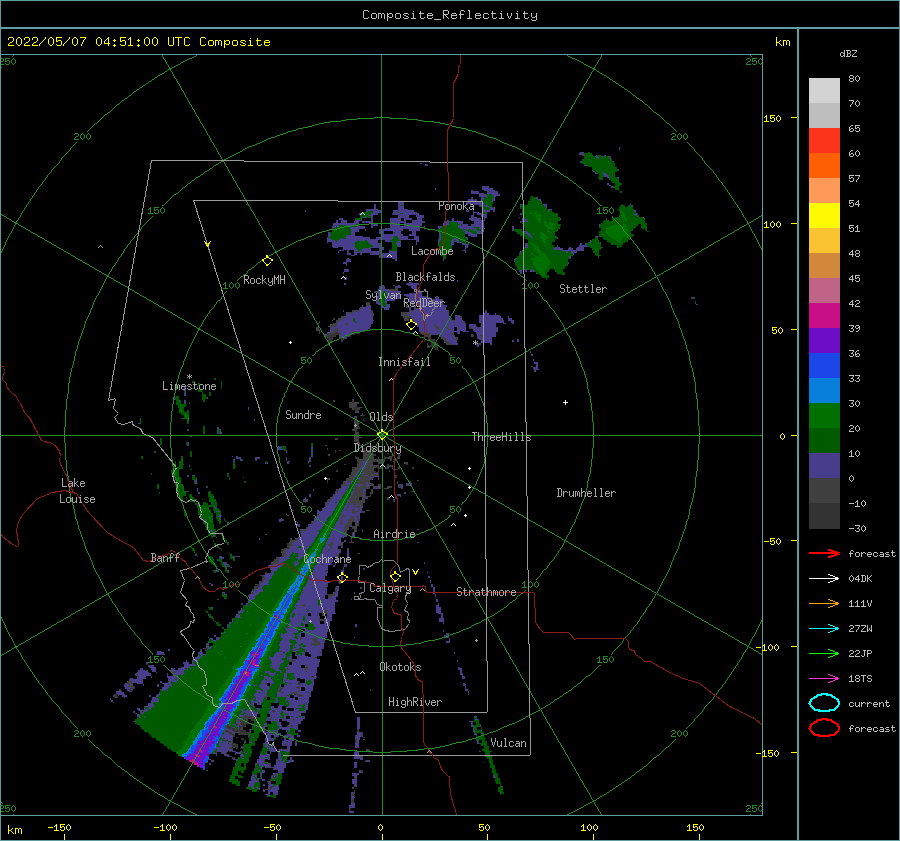Click the red forecast arrow in legend
900x841 pixels.
[824, 553]
